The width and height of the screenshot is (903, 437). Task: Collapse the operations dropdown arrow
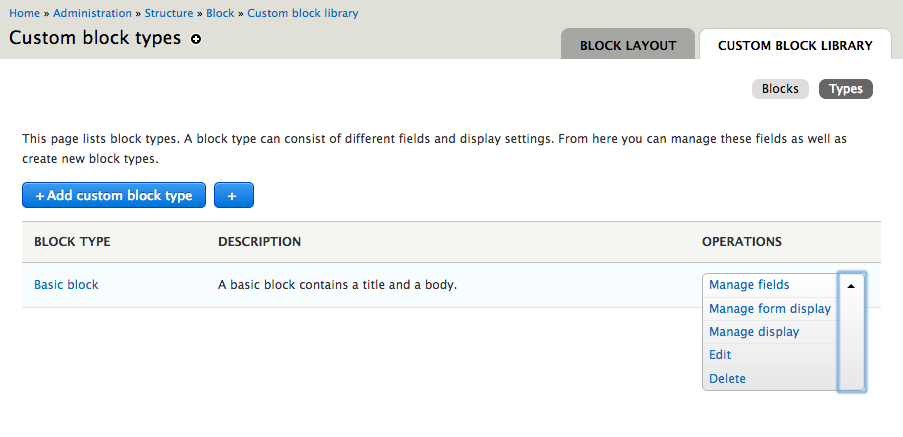click(x=851, y=286)
